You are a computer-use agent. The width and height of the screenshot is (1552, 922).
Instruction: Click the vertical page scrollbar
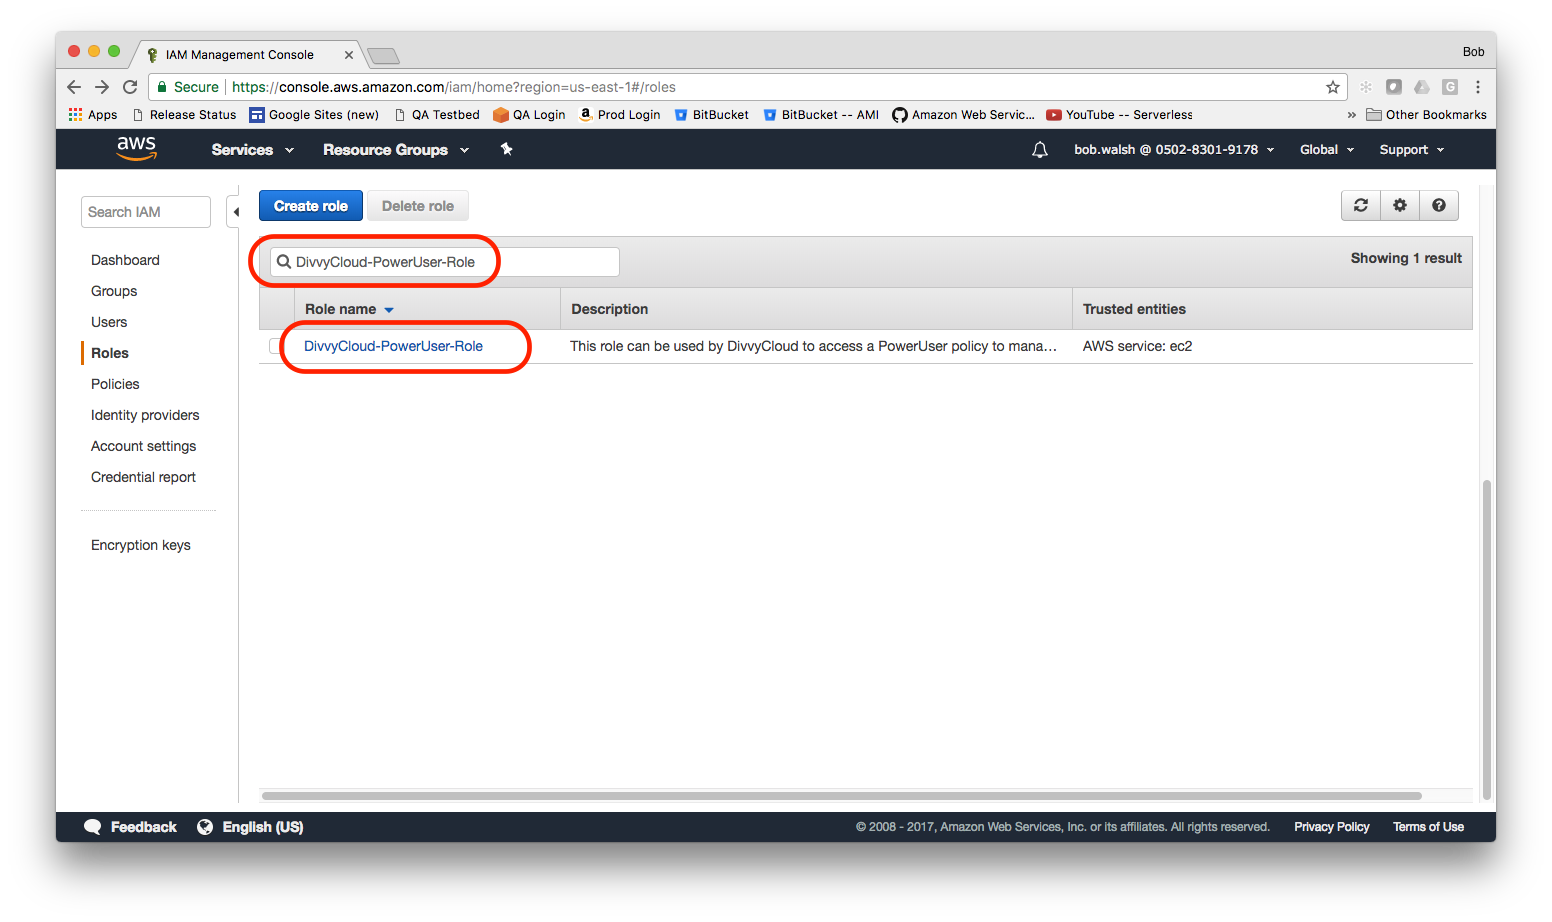pos(1487,638)
